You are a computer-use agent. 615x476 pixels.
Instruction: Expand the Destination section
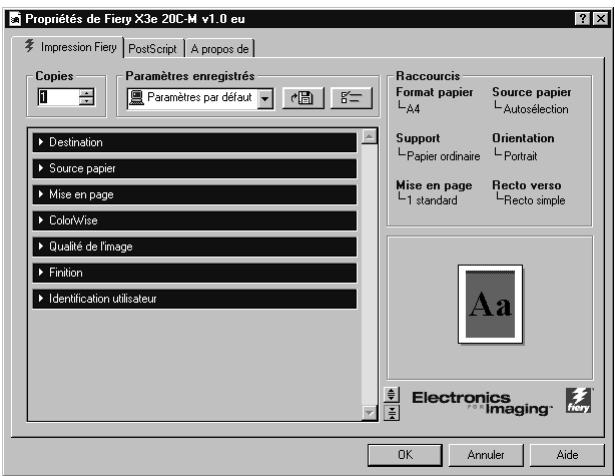point(195,142)
